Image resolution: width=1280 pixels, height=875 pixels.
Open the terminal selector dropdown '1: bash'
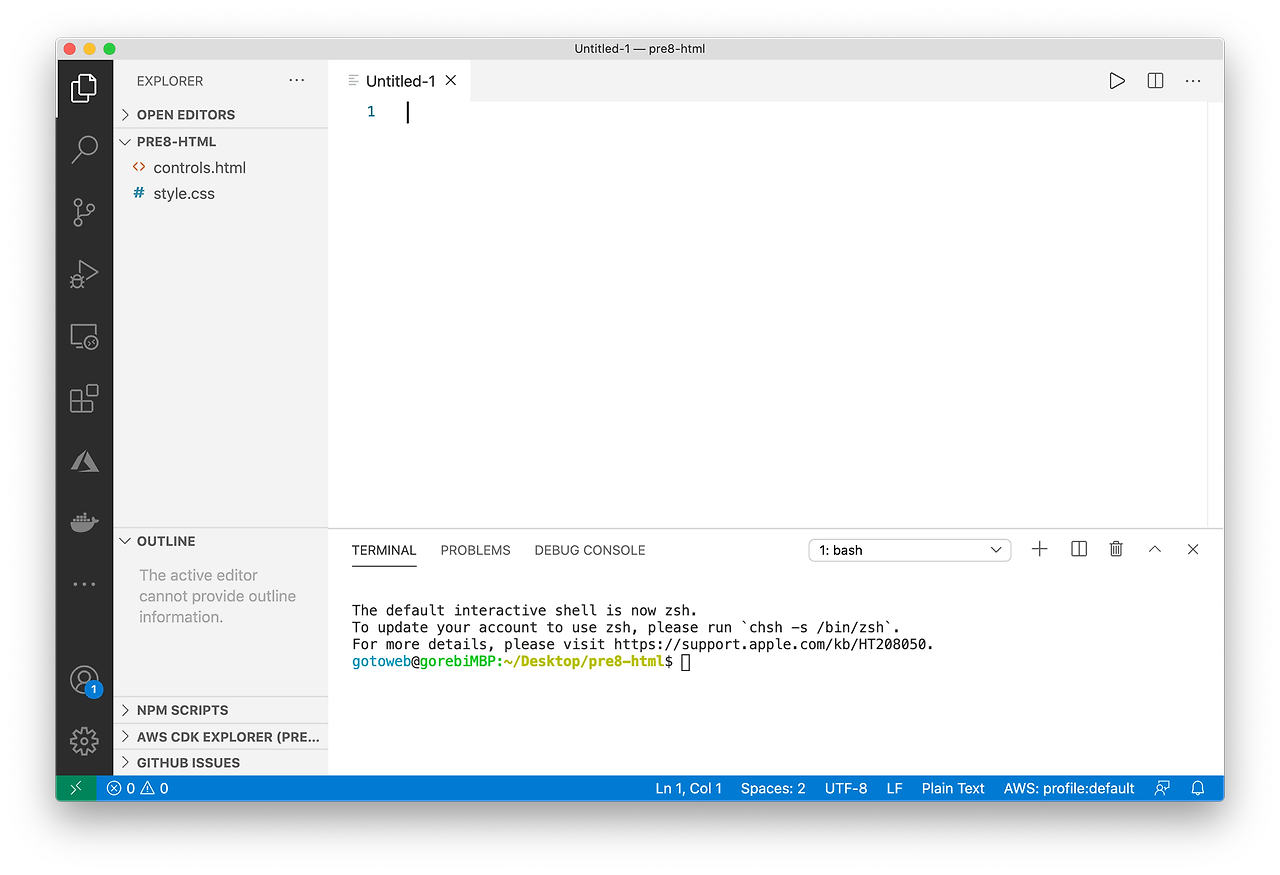point(910,550)
